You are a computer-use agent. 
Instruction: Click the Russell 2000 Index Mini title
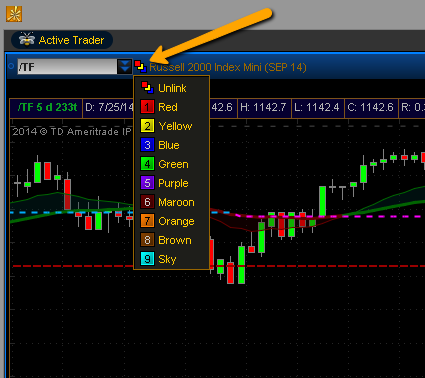tap(228, 67)
